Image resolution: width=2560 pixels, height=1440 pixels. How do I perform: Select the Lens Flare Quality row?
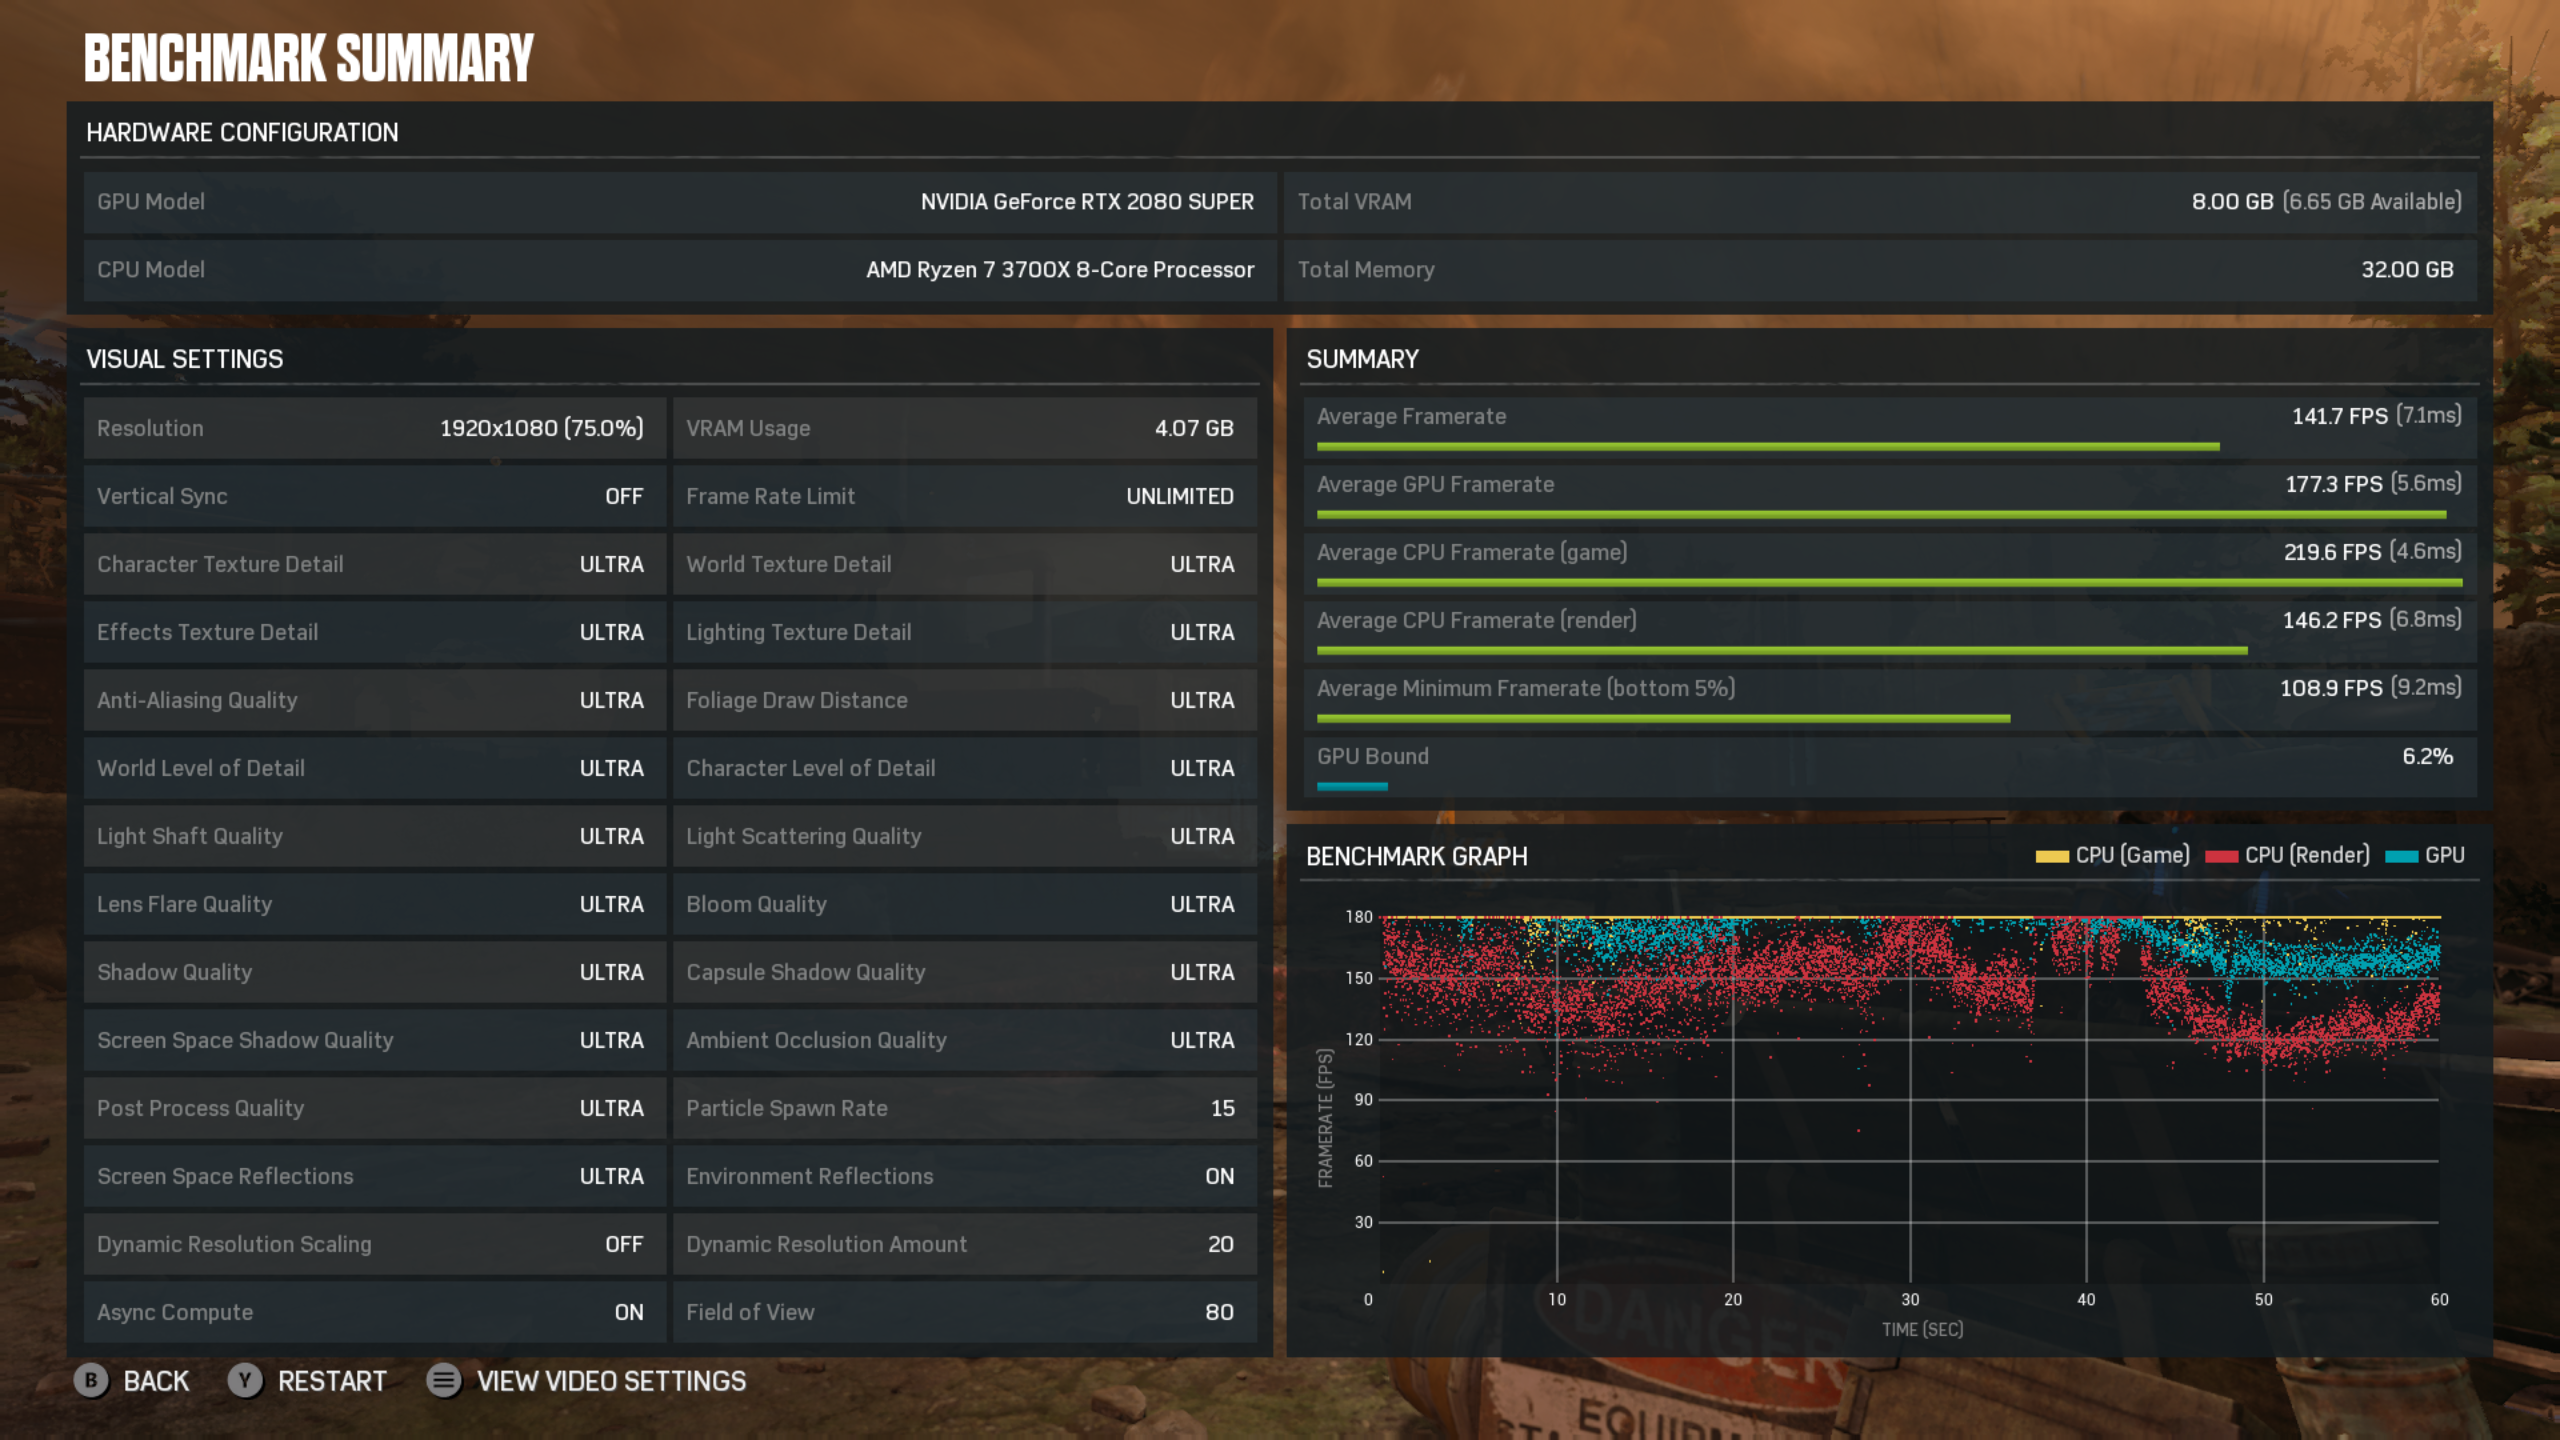374,904
